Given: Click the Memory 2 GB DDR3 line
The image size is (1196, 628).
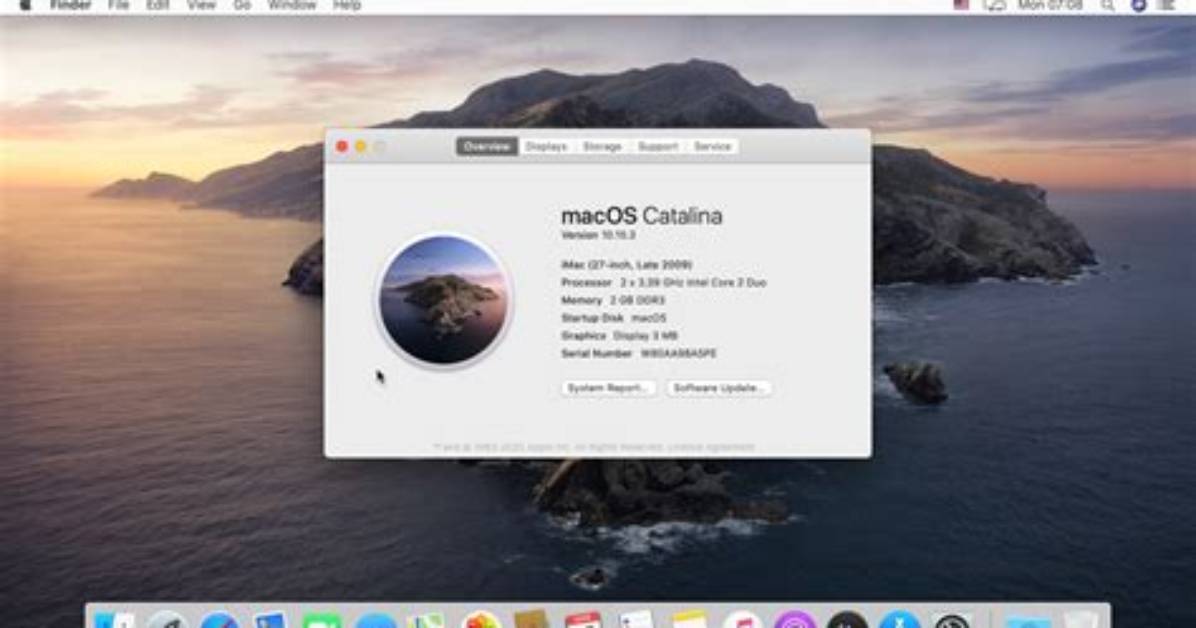Looking at the screenshot, I should point(612,301).
